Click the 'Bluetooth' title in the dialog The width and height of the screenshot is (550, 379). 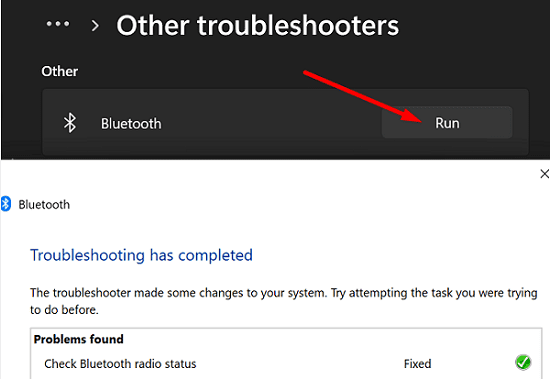(44, 205)
